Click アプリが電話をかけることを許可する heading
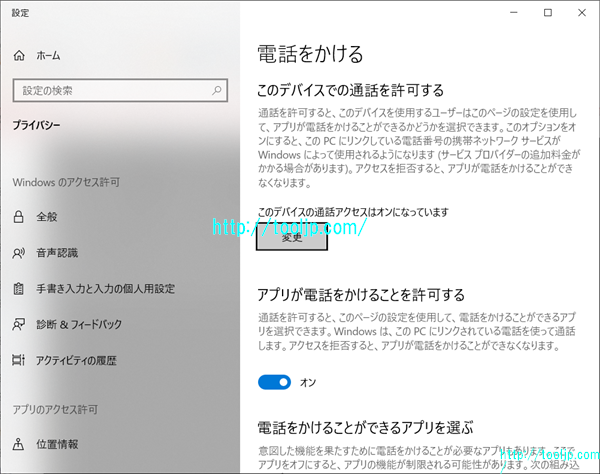 [361, 295]
